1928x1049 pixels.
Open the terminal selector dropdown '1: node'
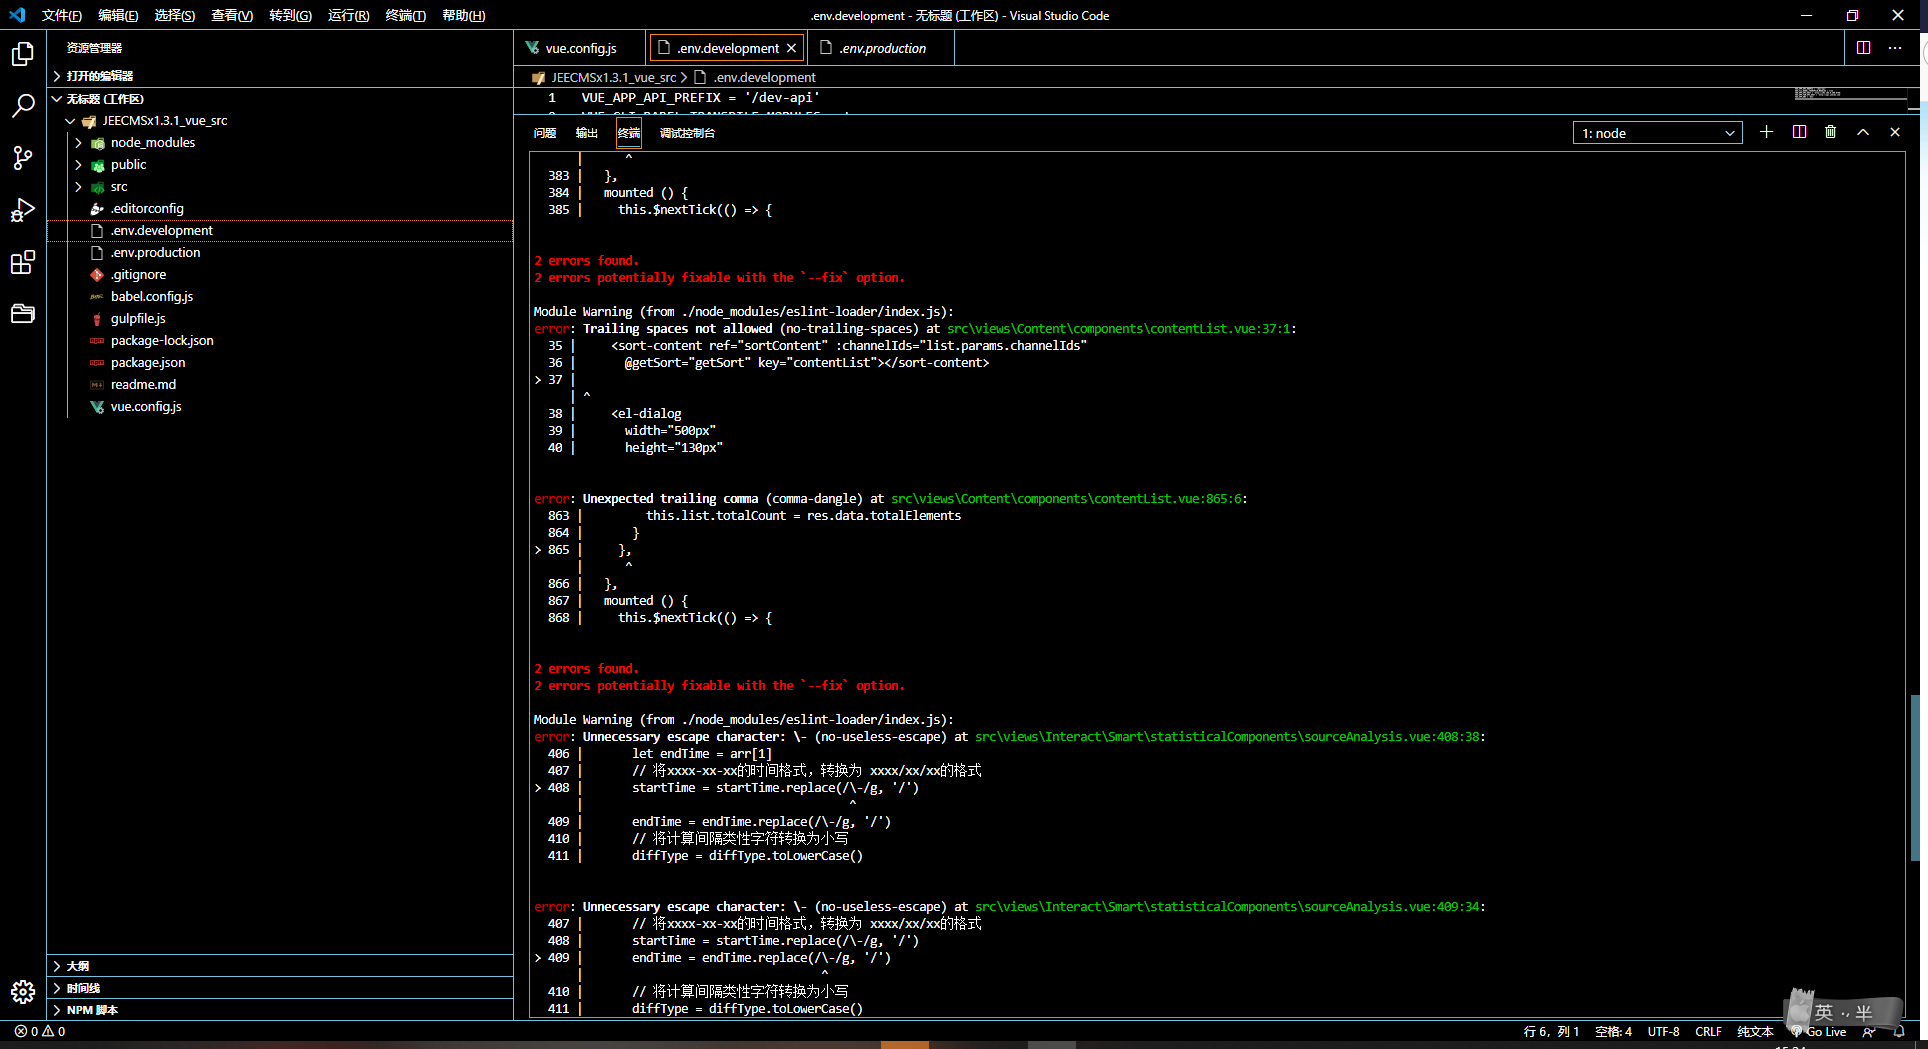[1657, 133]
